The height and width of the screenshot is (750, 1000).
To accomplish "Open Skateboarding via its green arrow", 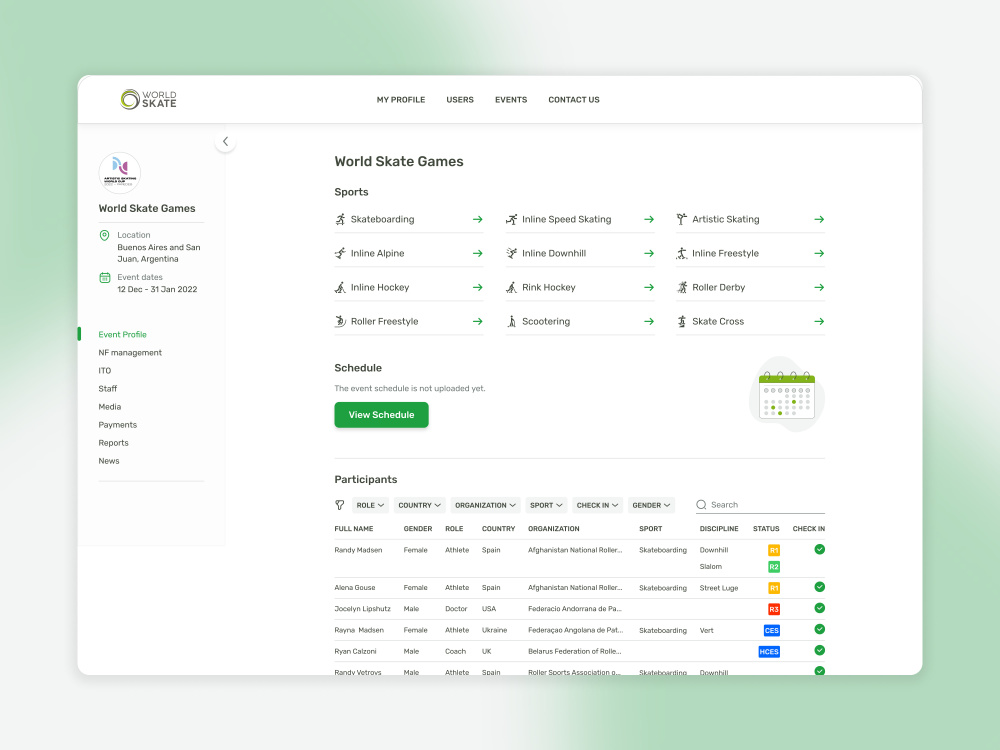I will tap(478, 219).
